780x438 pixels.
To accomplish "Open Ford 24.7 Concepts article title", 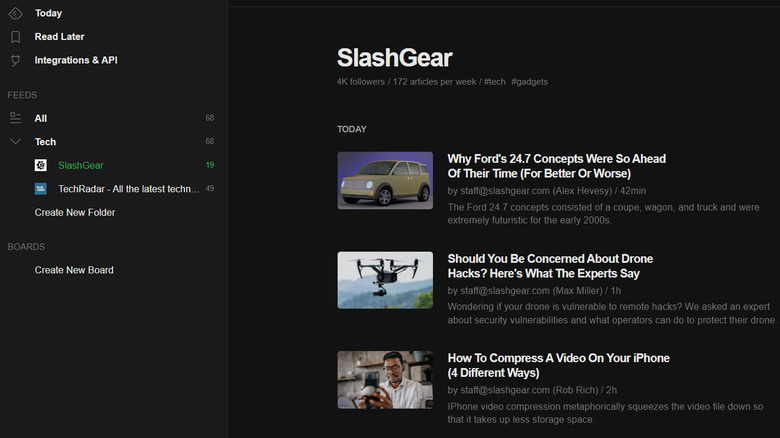I will pos(556,166).
